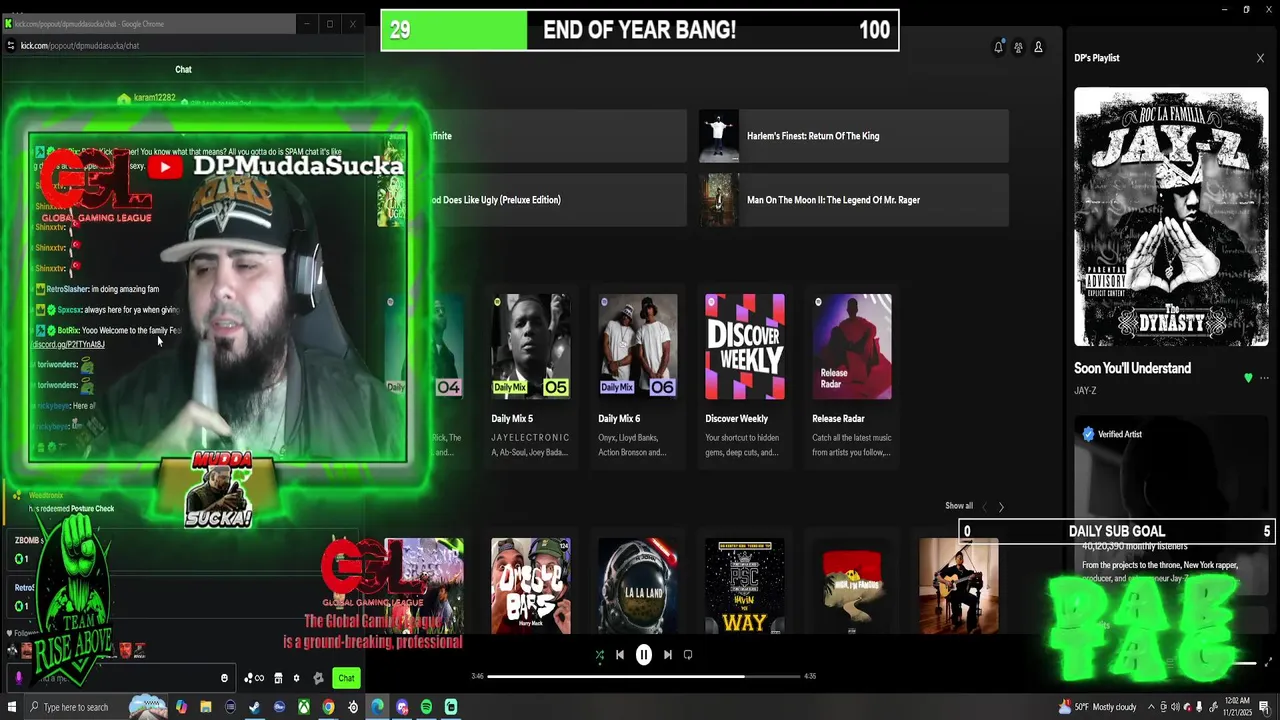Open Man On The Moon II album shortcut

(x=854, y=200)
